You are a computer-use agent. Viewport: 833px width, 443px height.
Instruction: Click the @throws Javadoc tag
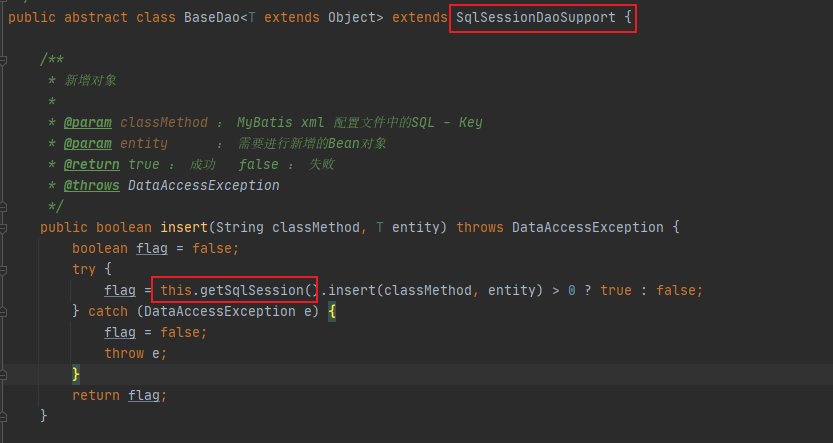pos(92,185)
